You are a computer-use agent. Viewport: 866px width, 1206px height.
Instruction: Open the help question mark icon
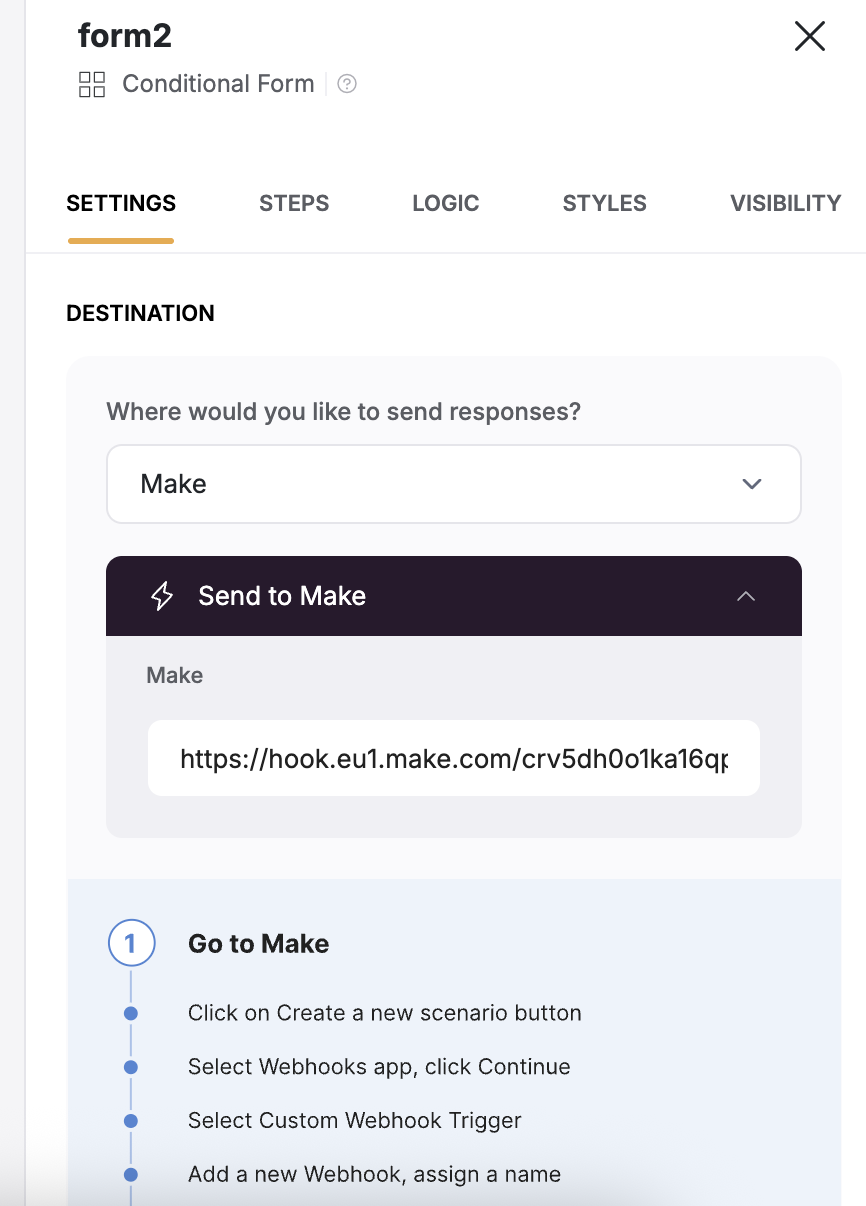(x=347, y=84)
